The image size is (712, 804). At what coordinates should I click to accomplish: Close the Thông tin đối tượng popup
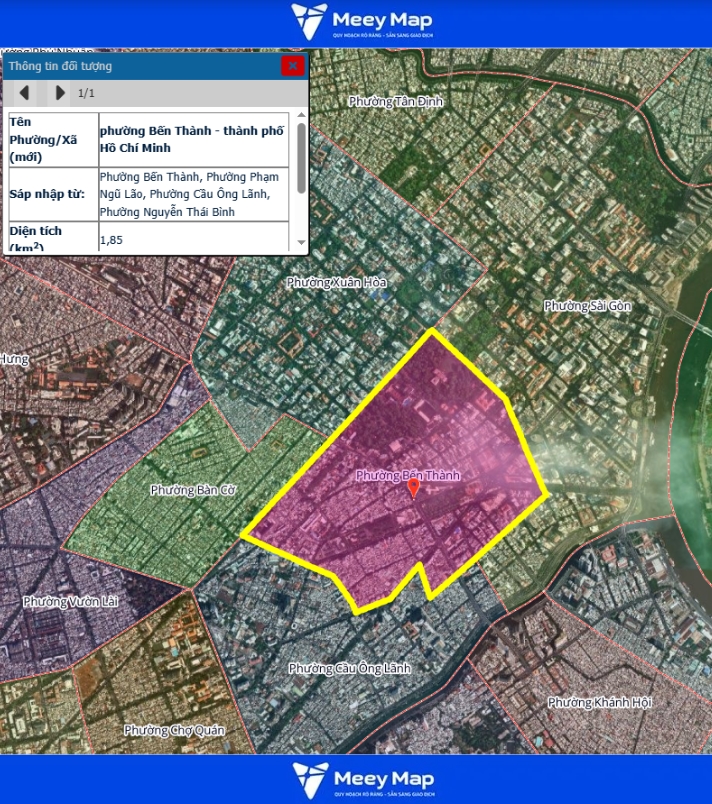(293, 66)
